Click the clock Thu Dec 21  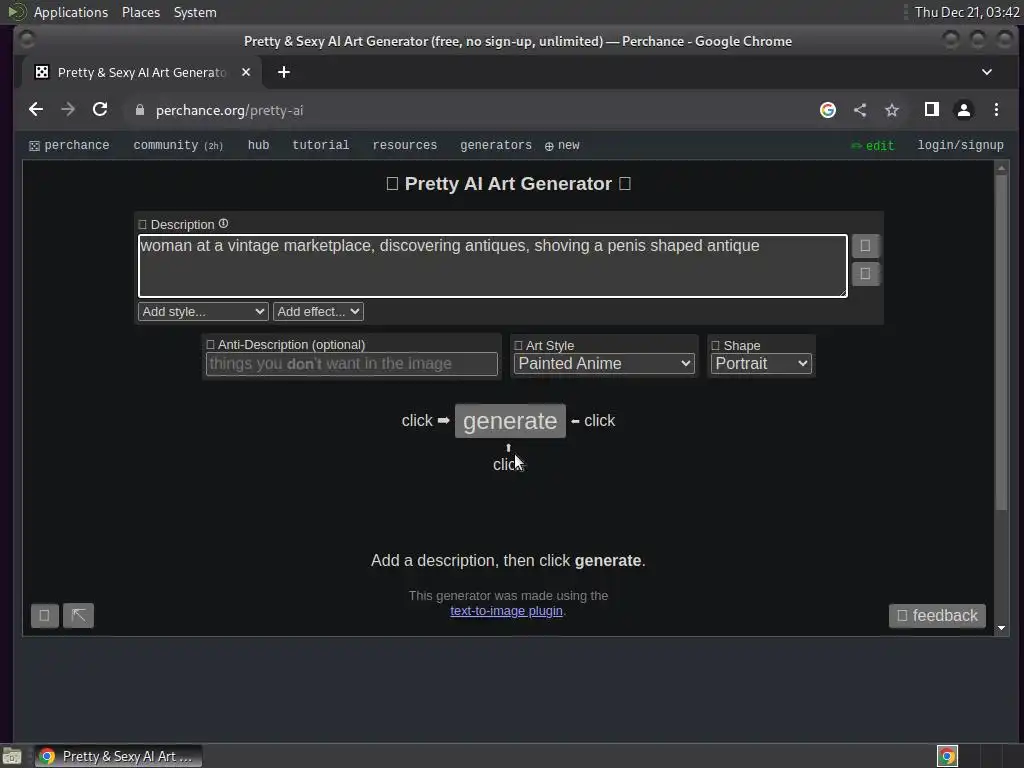(967, 12)
